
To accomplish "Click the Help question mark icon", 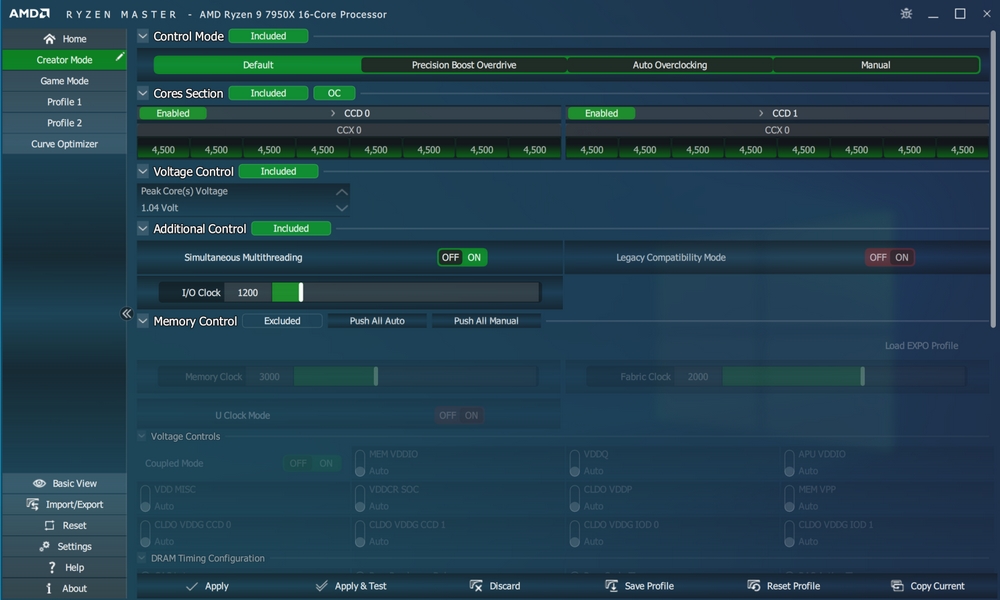I will [x=52, y=567].
